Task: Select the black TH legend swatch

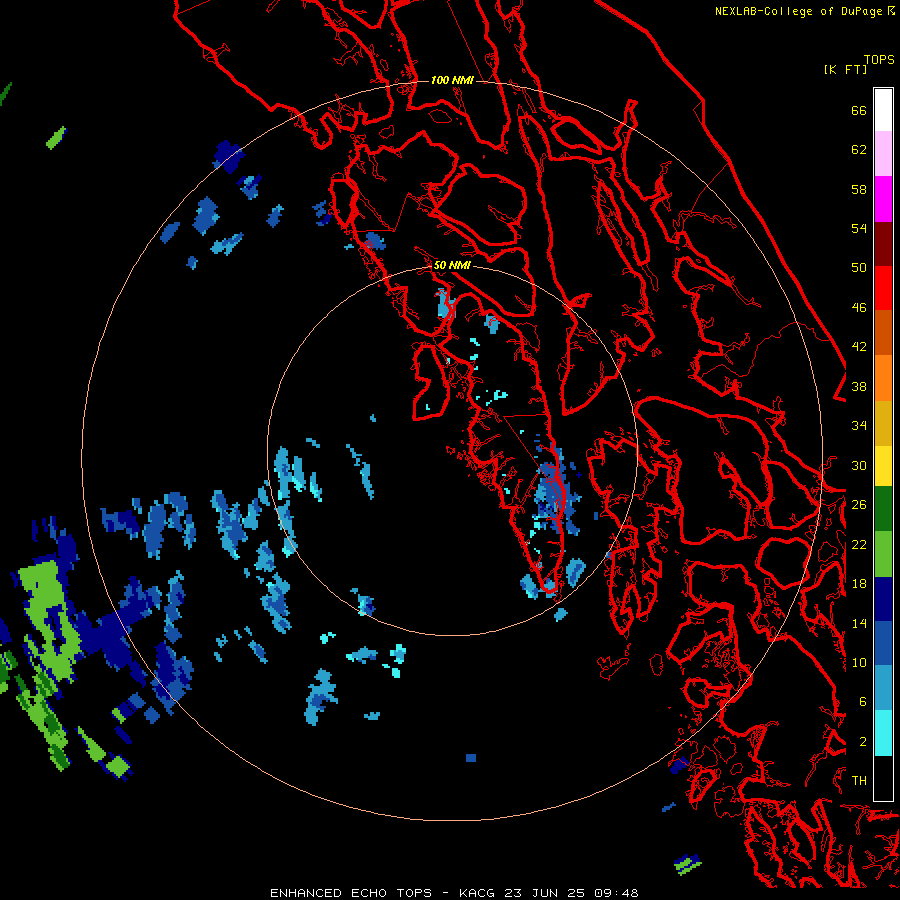Action: (x=883, y=778)
